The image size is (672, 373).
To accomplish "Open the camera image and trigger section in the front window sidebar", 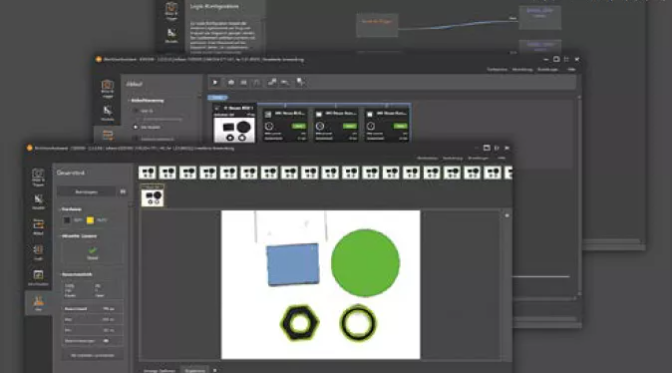I will [x=38, y=177].
